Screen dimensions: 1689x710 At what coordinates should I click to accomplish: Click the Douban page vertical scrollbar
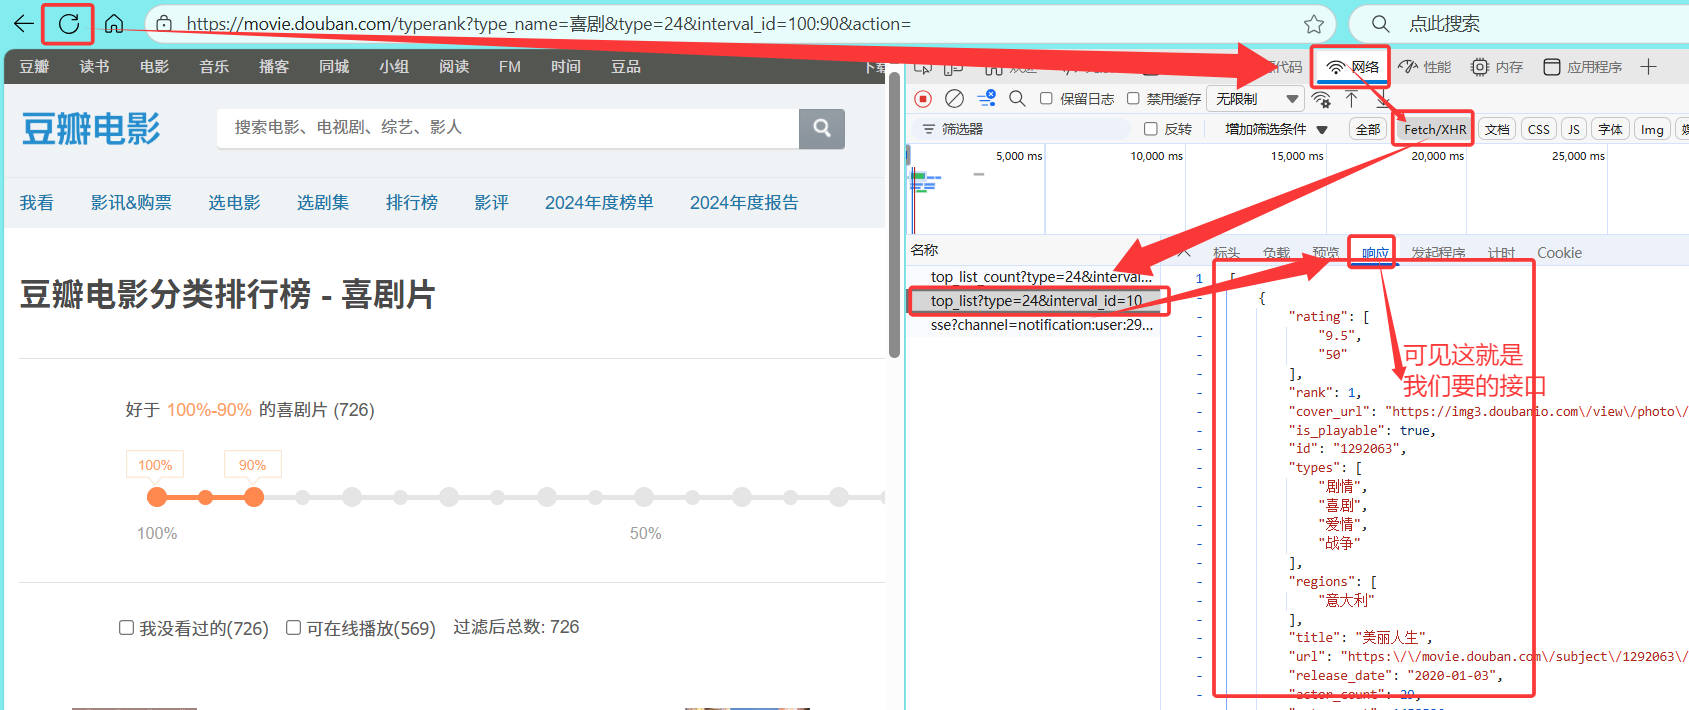click(x=894, y=215)
